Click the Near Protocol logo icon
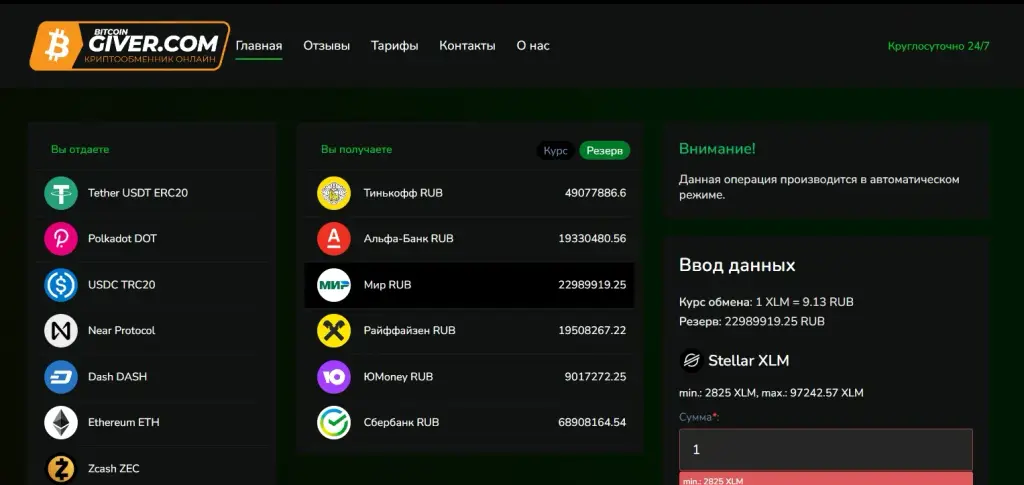Image resolution: width=1024 pixels, height=485 pixels. 61,331
